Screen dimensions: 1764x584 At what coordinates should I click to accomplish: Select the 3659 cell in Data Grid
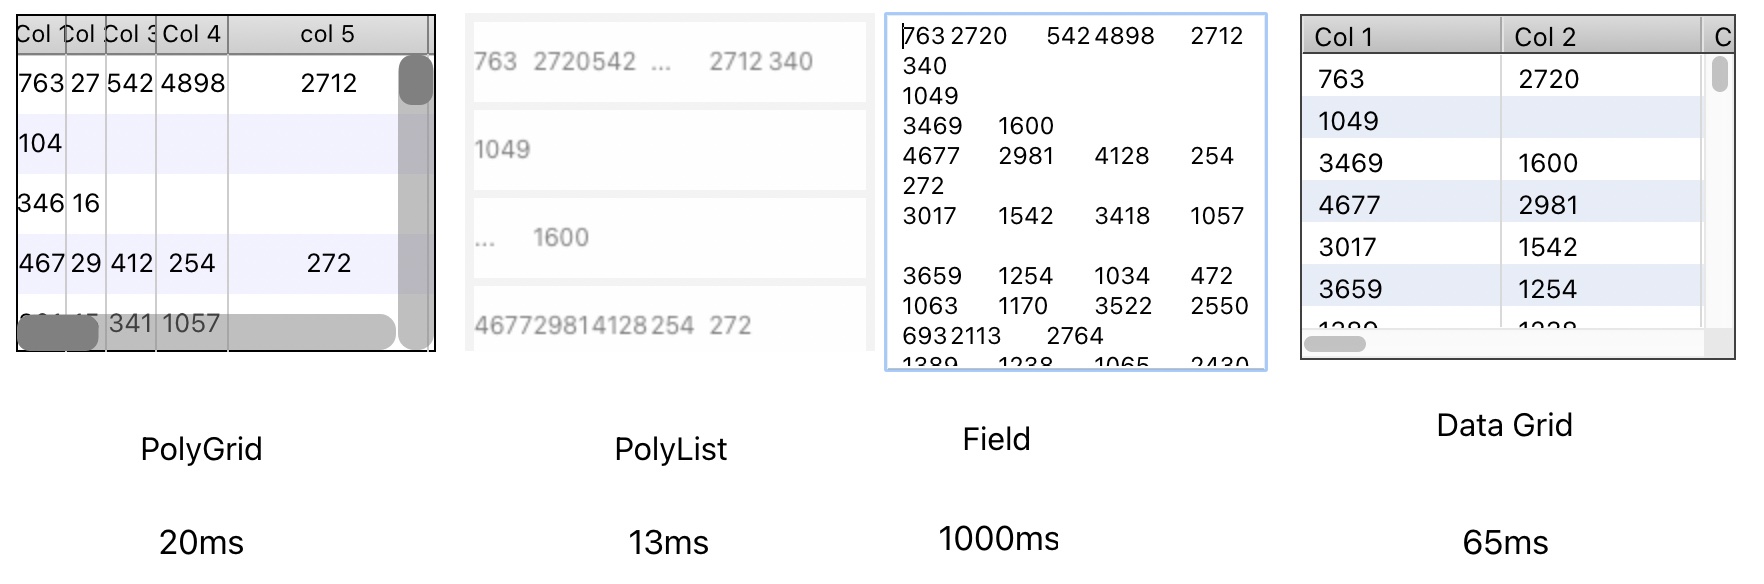pos(1350,289)
